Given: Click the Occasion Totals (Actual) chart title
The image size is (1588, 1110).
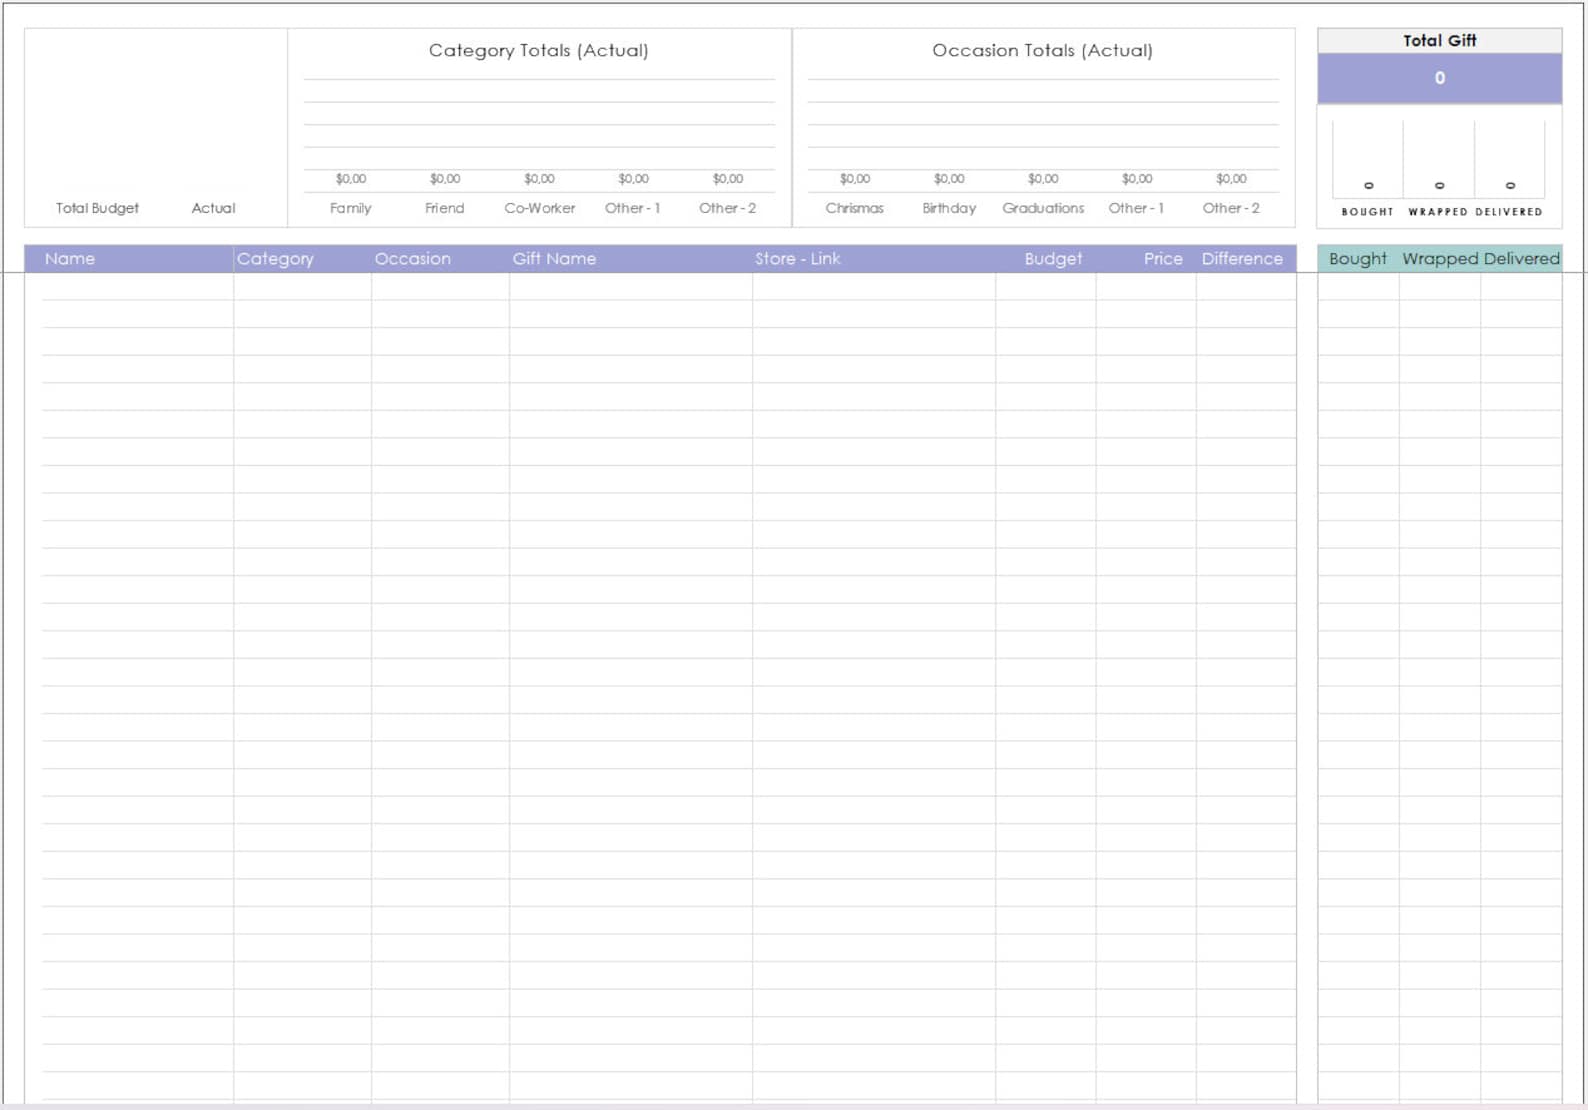Looking at the screenshot, I should pos(1043,50).
